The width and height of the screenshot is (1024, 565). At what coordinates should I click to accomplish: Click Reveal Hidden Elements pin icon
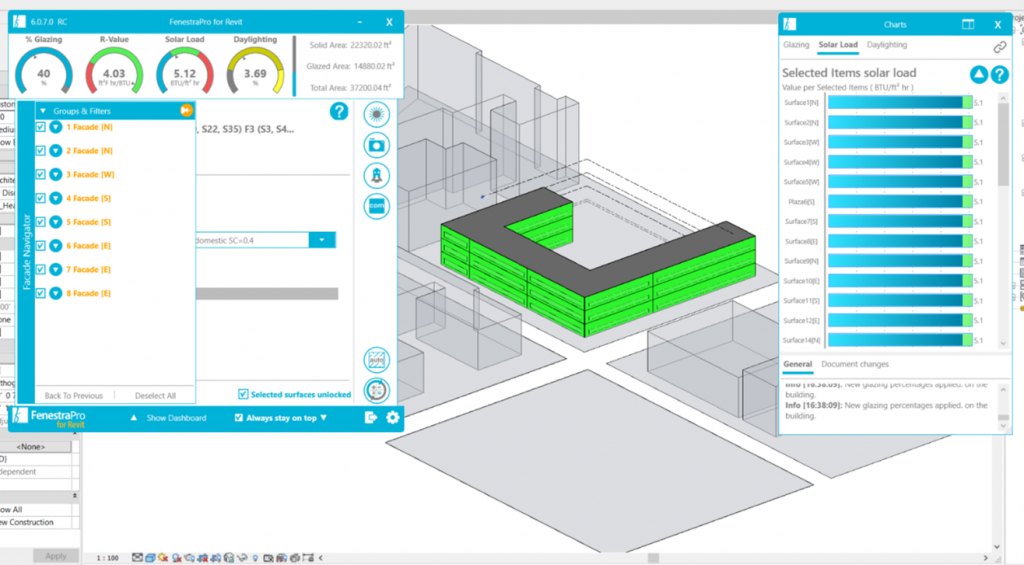(255, 558)
